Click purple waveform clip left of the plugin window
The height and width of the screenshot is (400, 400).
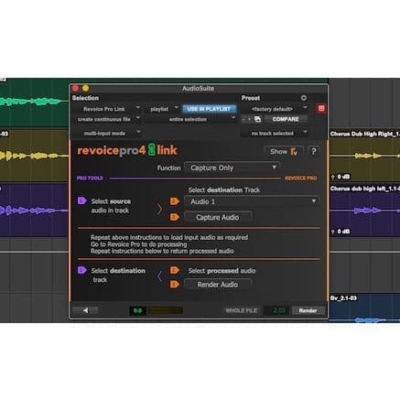(33, 210)
